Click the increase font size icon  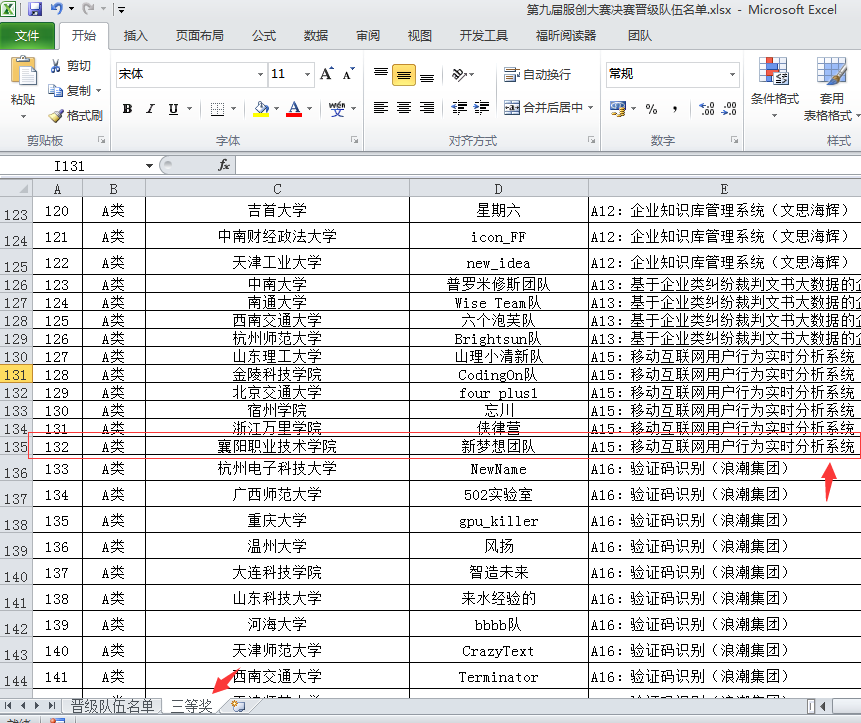(326, 74)
